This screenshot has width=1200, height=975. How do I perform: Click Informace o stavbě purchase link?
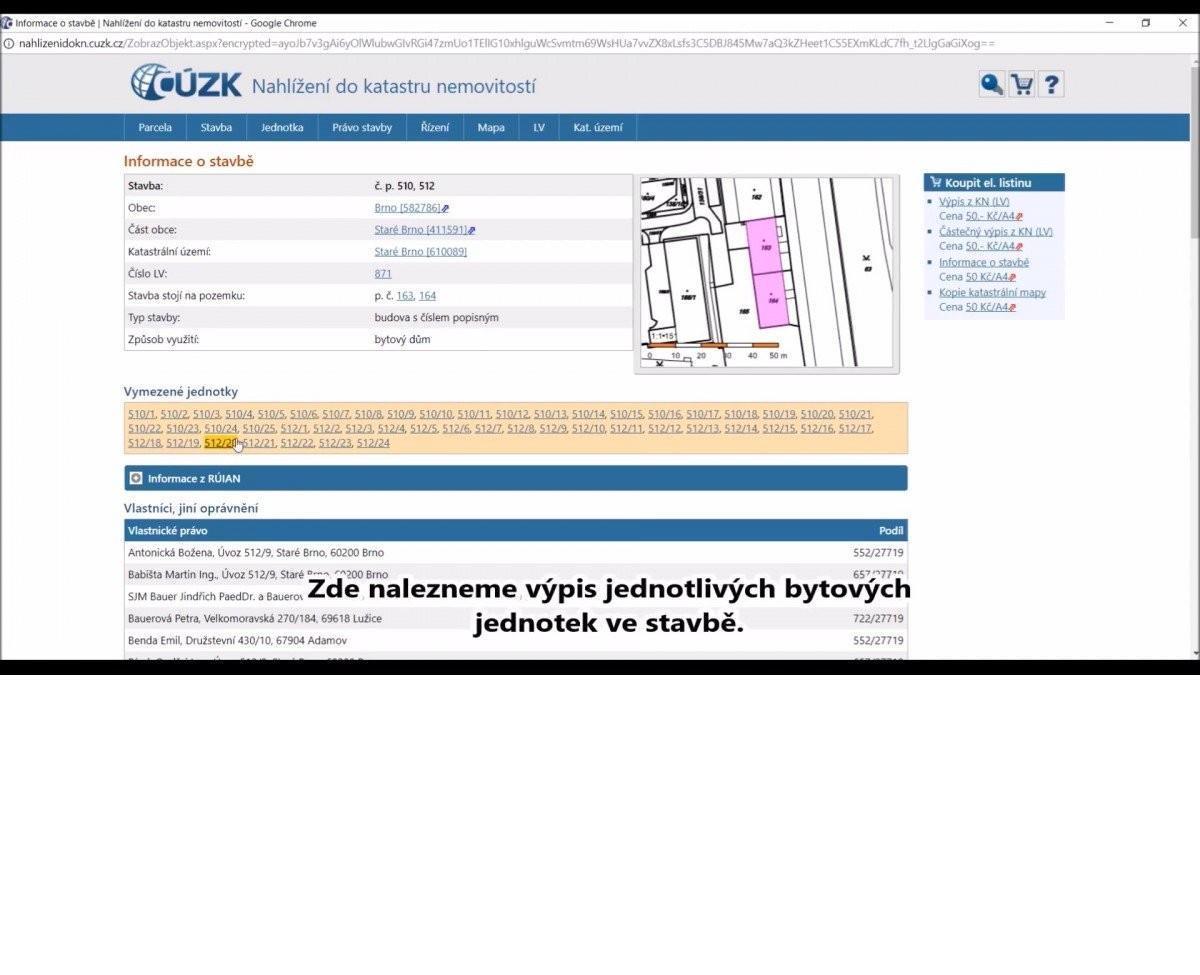tap(984, 263)
